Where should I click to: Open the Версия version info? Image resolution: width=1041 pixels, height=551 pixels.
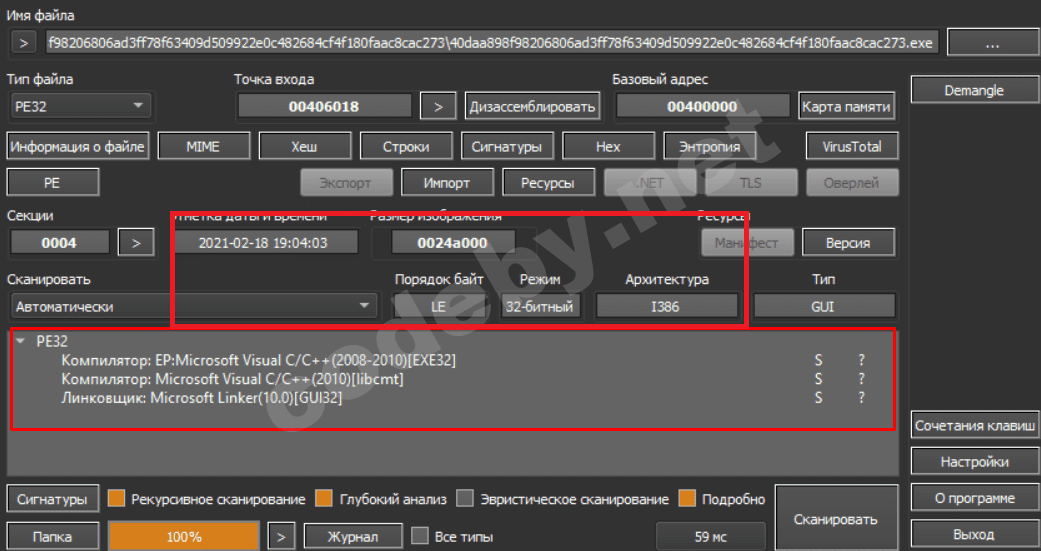848,242
